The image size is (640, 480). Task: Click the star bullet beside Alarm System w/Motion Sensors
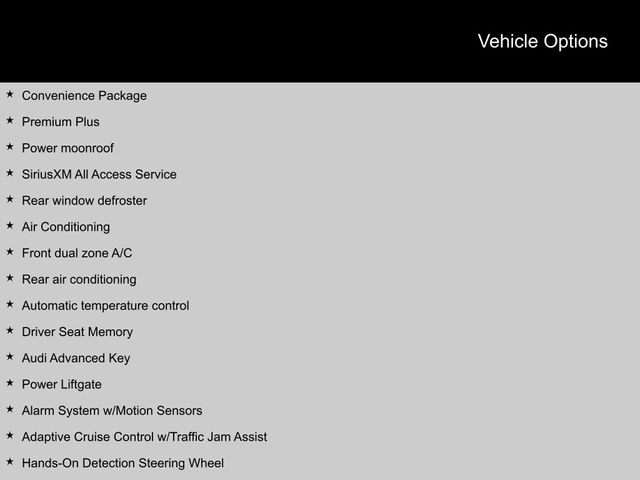pyautogui.click(x=9, y=410)
